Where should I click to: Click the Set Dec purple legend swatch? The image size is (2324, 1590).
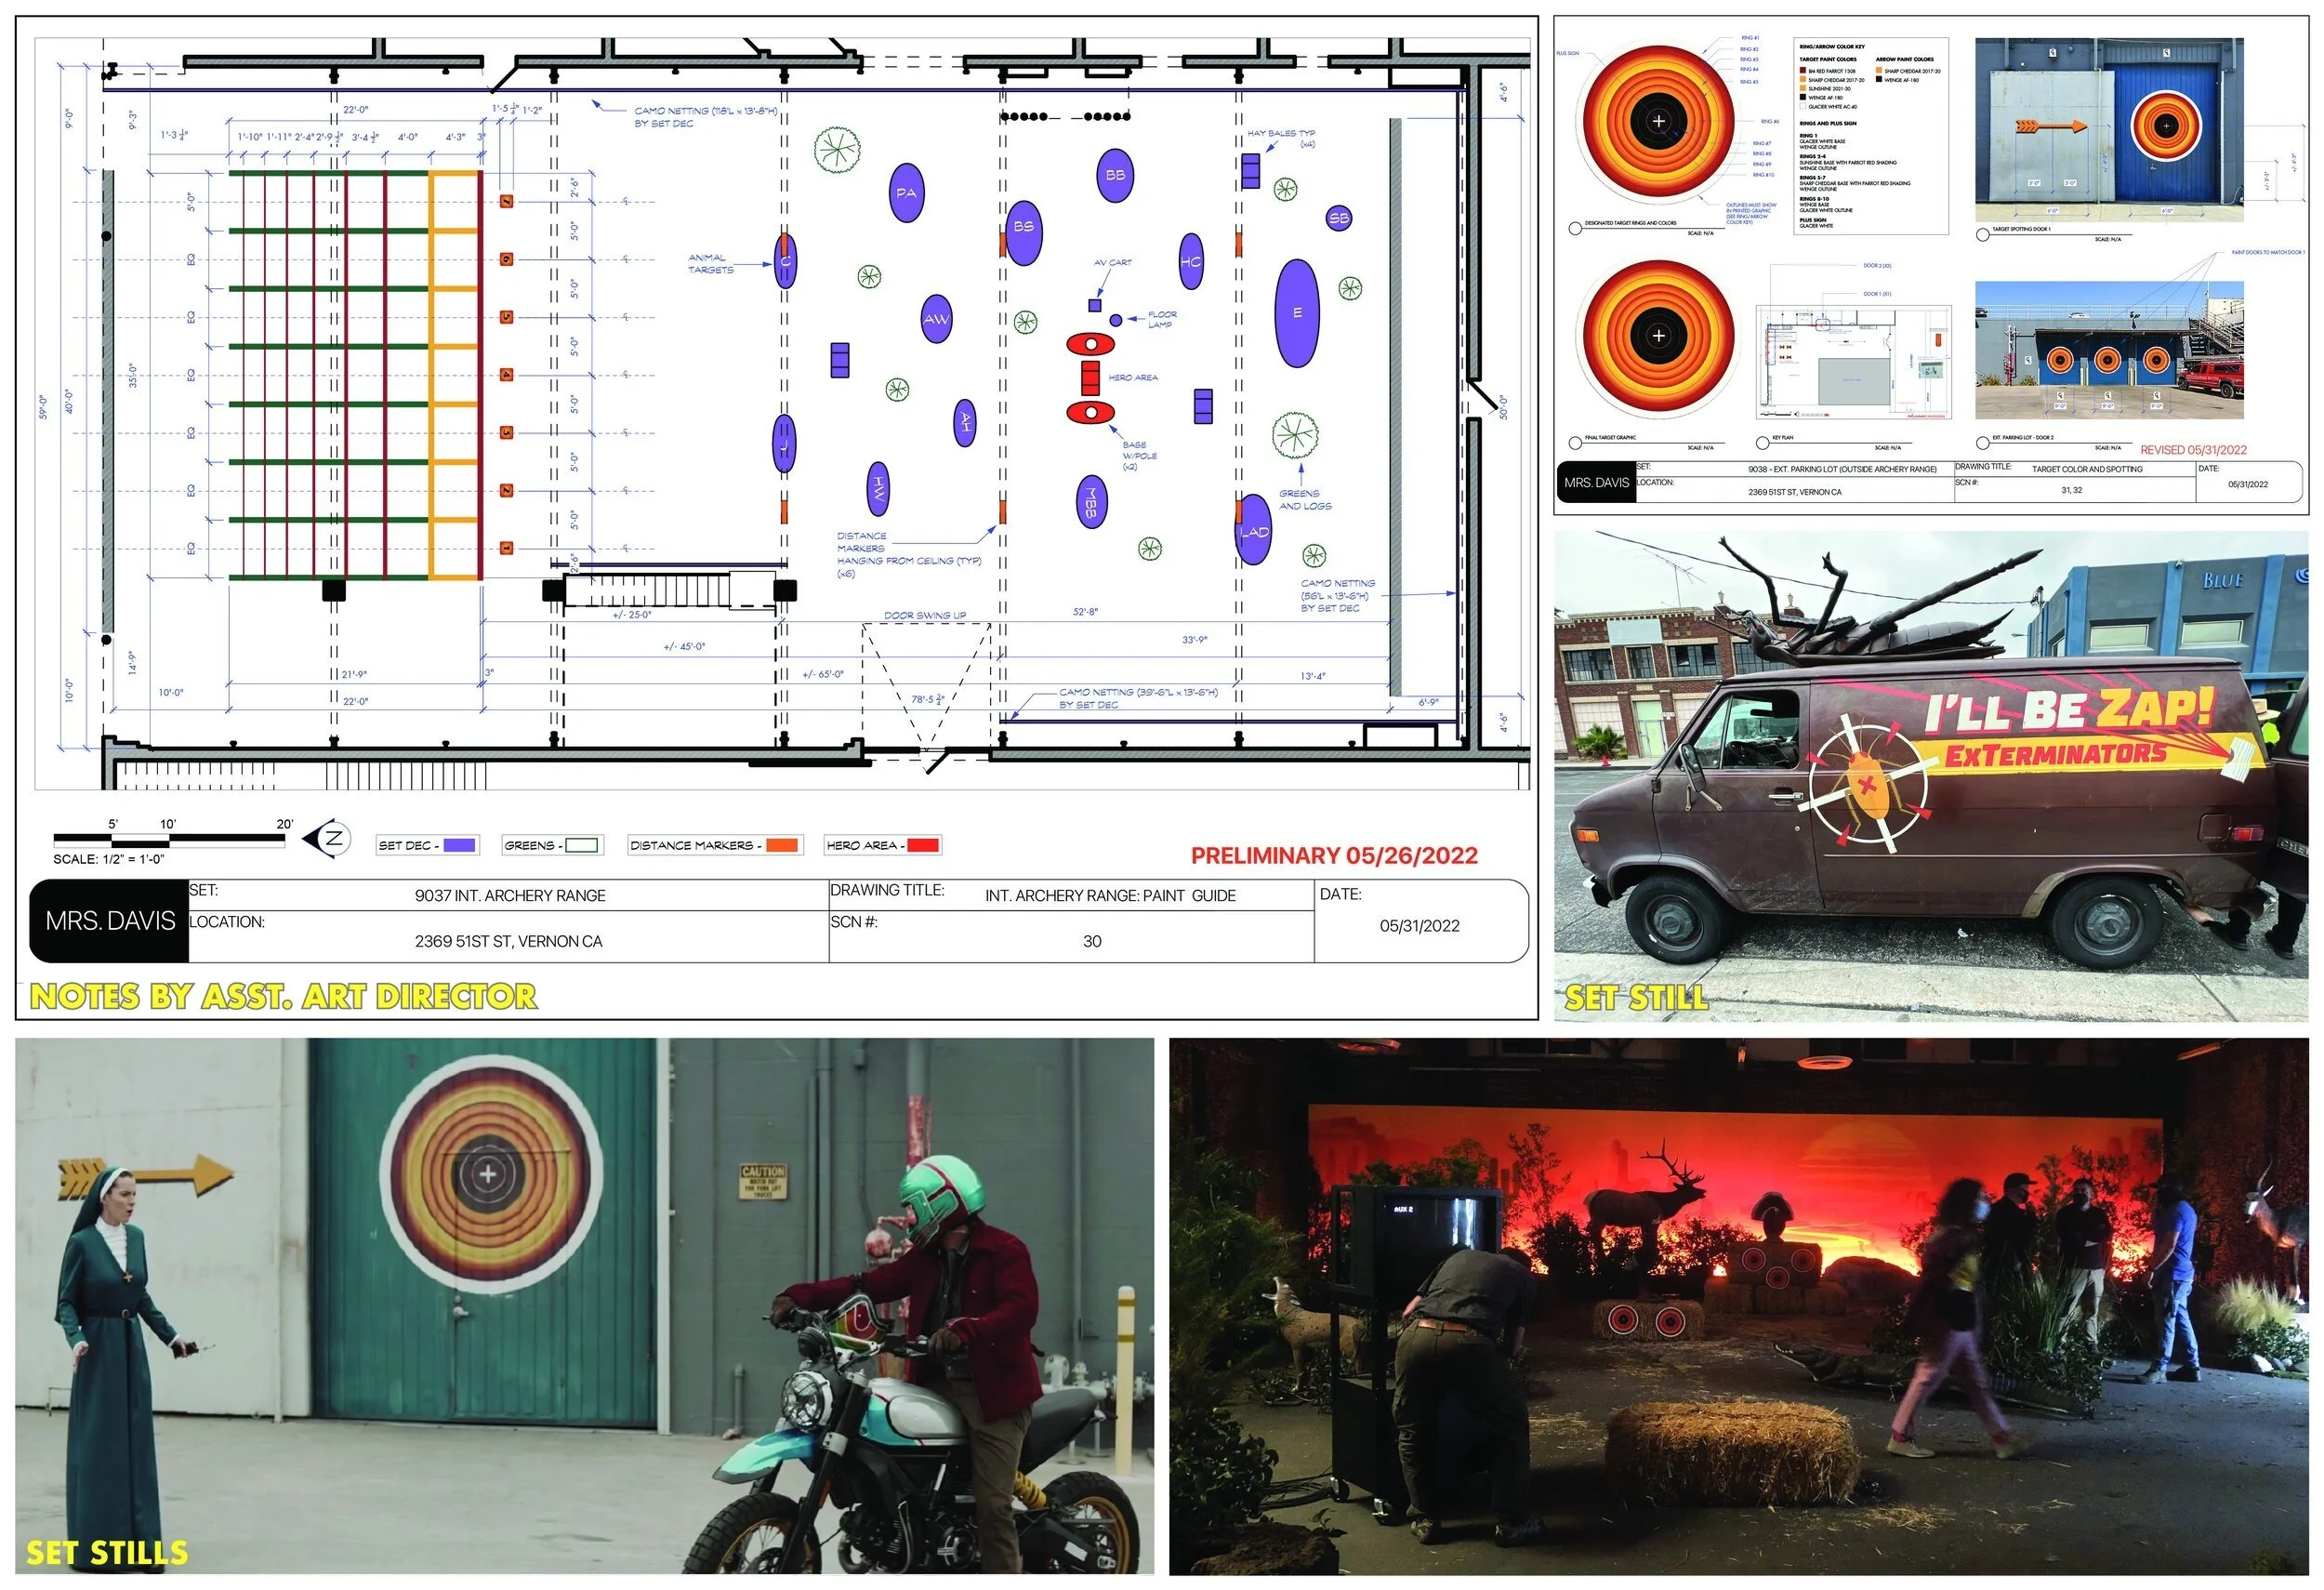[x=459, y=845]
